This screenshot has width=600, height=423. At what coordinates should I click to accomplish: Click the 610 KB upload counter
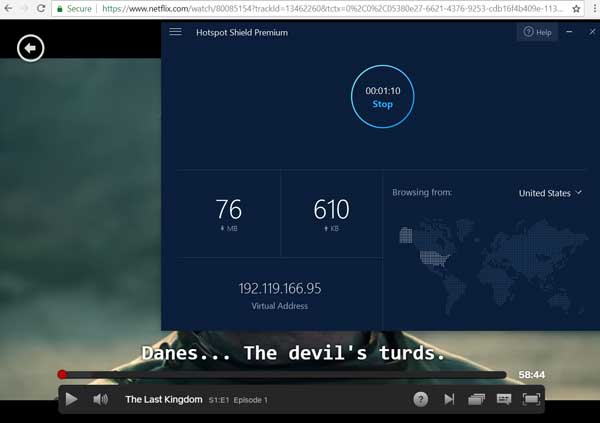tap(331, 214)
